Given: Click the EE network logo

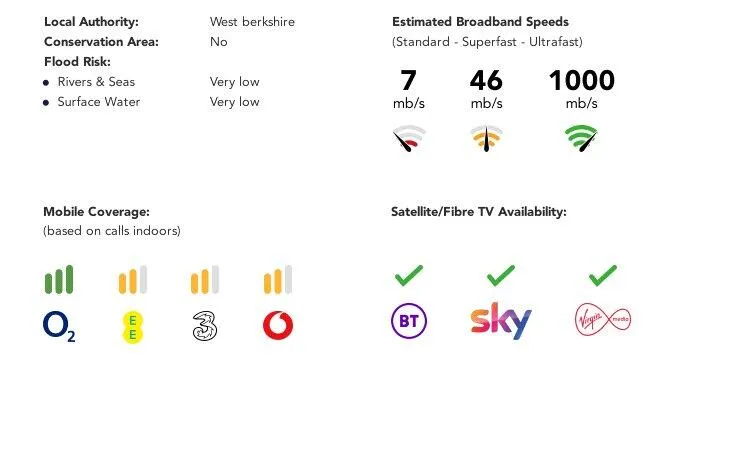Looking at the screenshot, I should pos(132,326).
